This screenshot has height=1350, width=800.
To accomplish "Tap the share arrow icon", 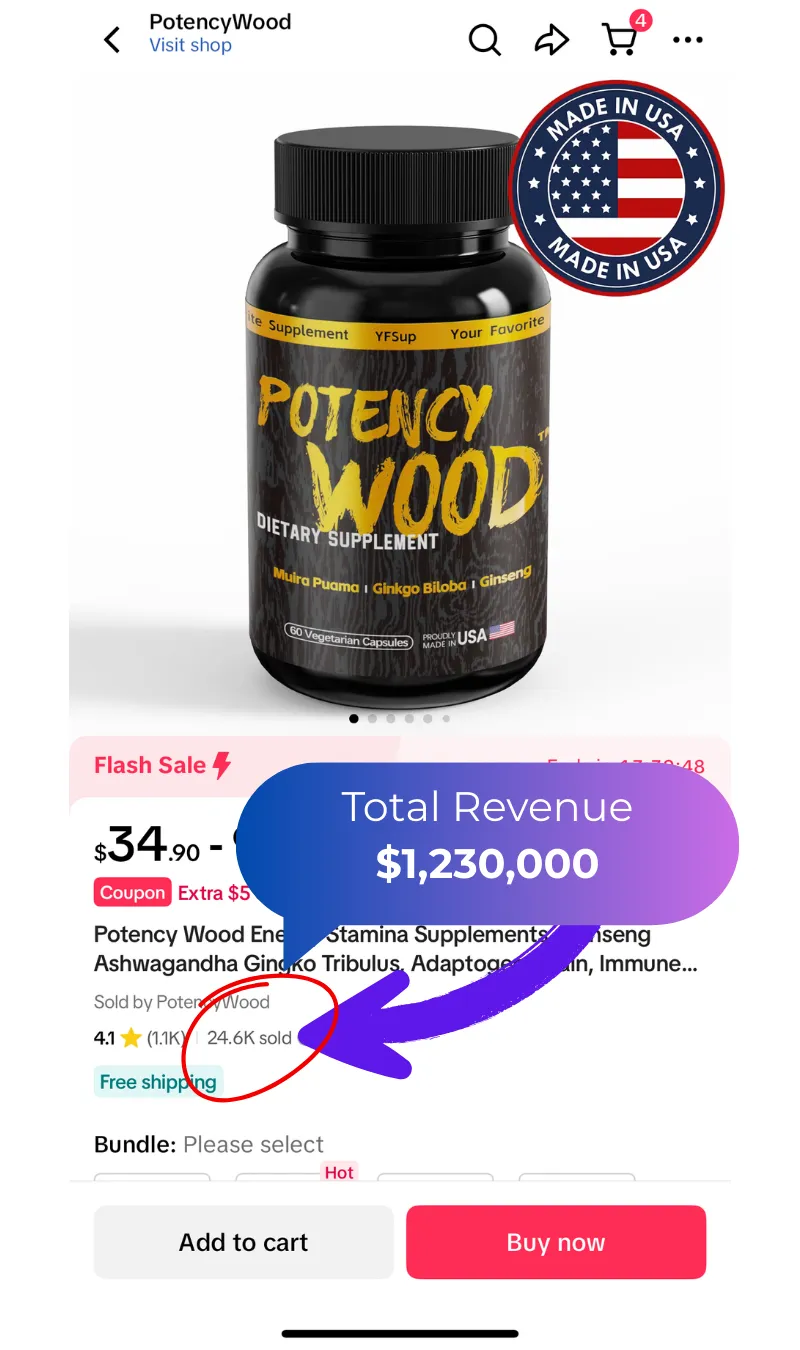I will [x=551, y=40].
